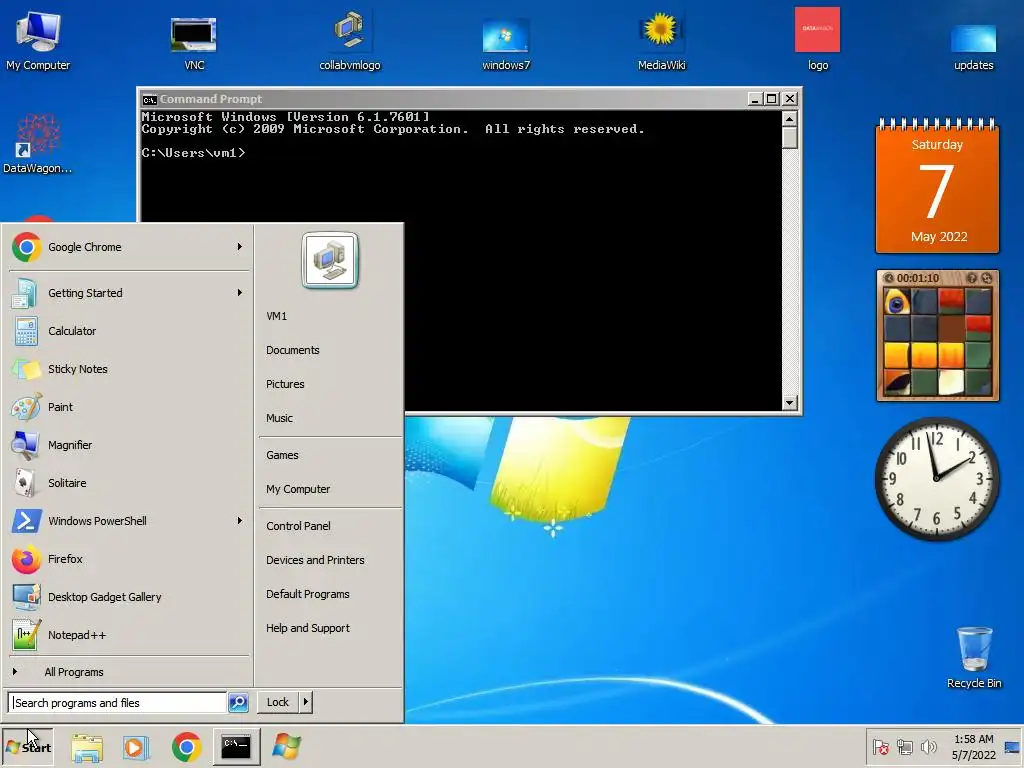Open Windows Media Player from taskbar
1024x768 pixels.
coord(136,747)
